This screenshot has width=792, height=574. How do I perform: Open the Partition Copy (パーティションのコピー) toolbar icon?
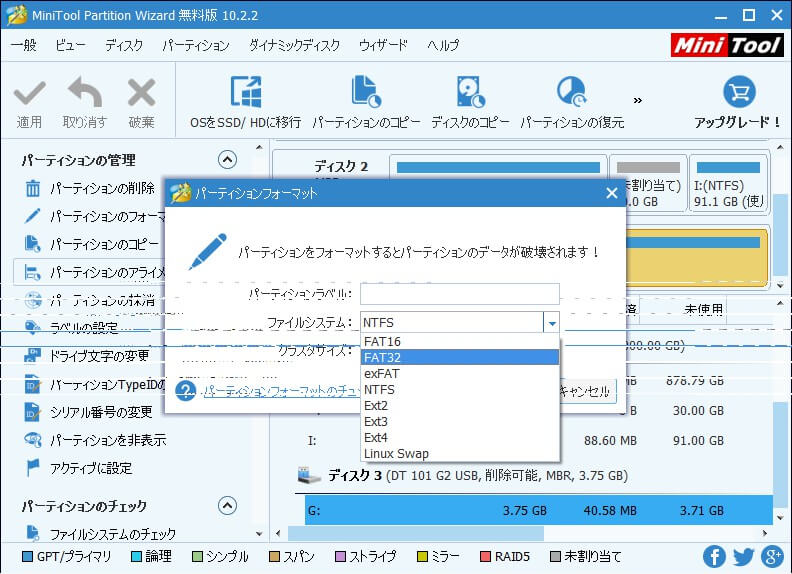[366, 92]
